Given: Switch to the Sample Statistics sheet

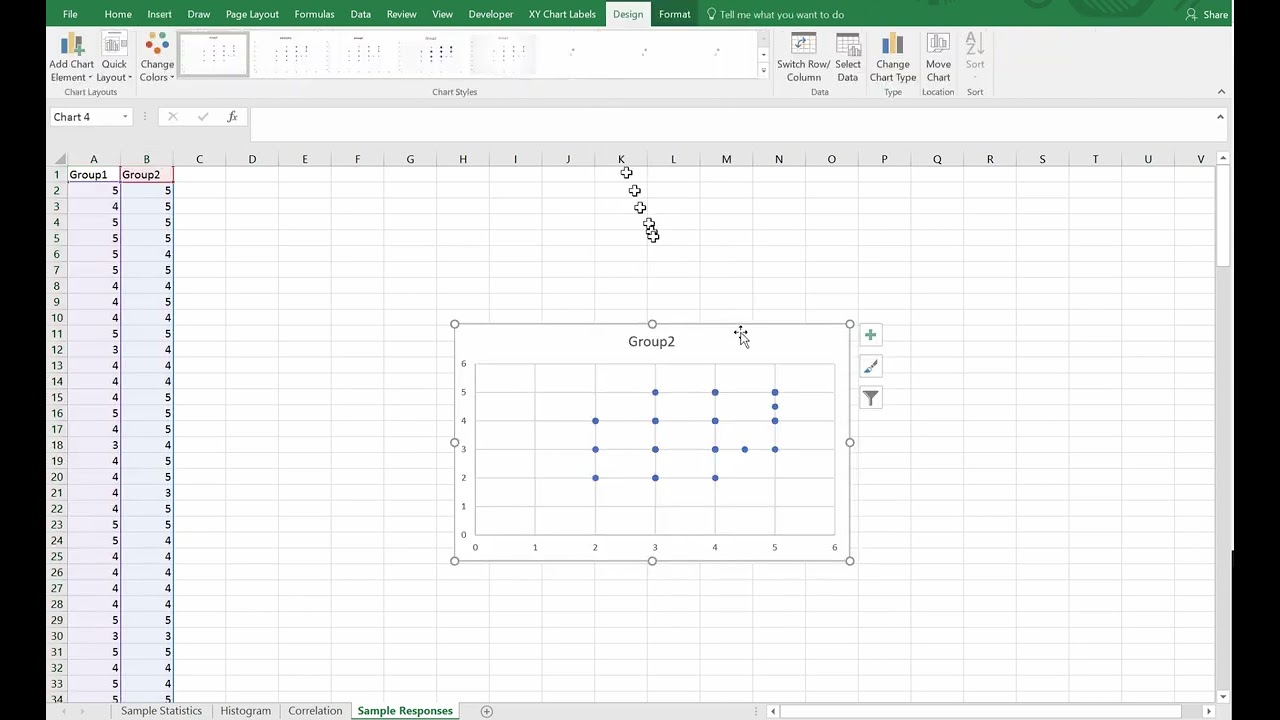Looking at the screenshot, I should click(161, 711).
